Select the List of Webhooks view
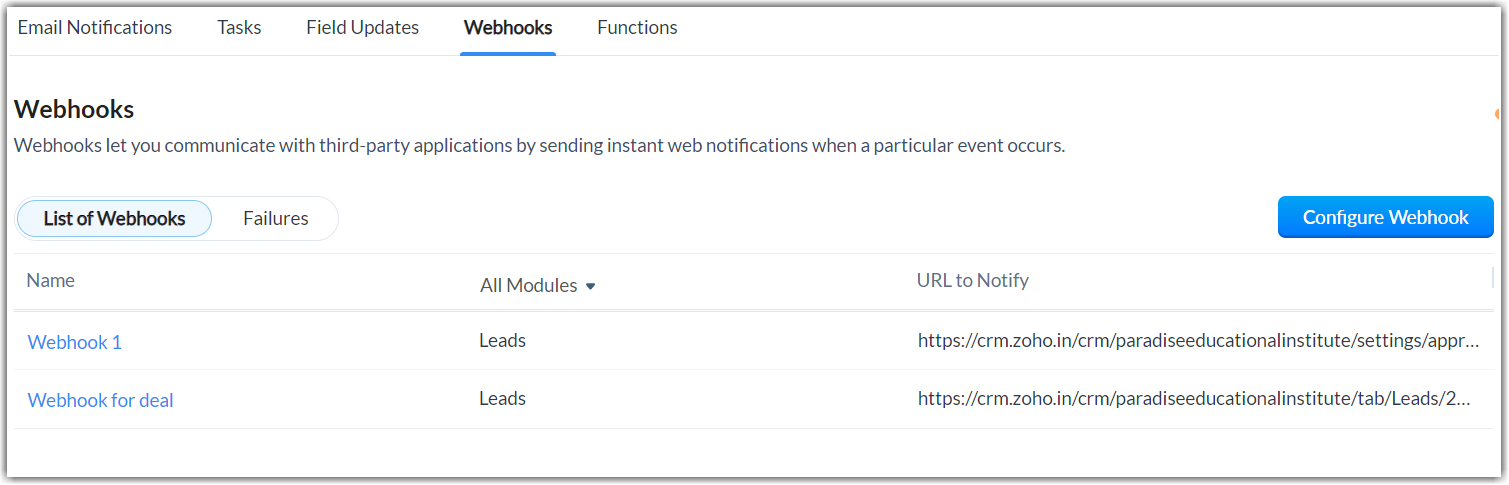Image resolution: width=1509 pixels, height=485 pixels. 114,218
